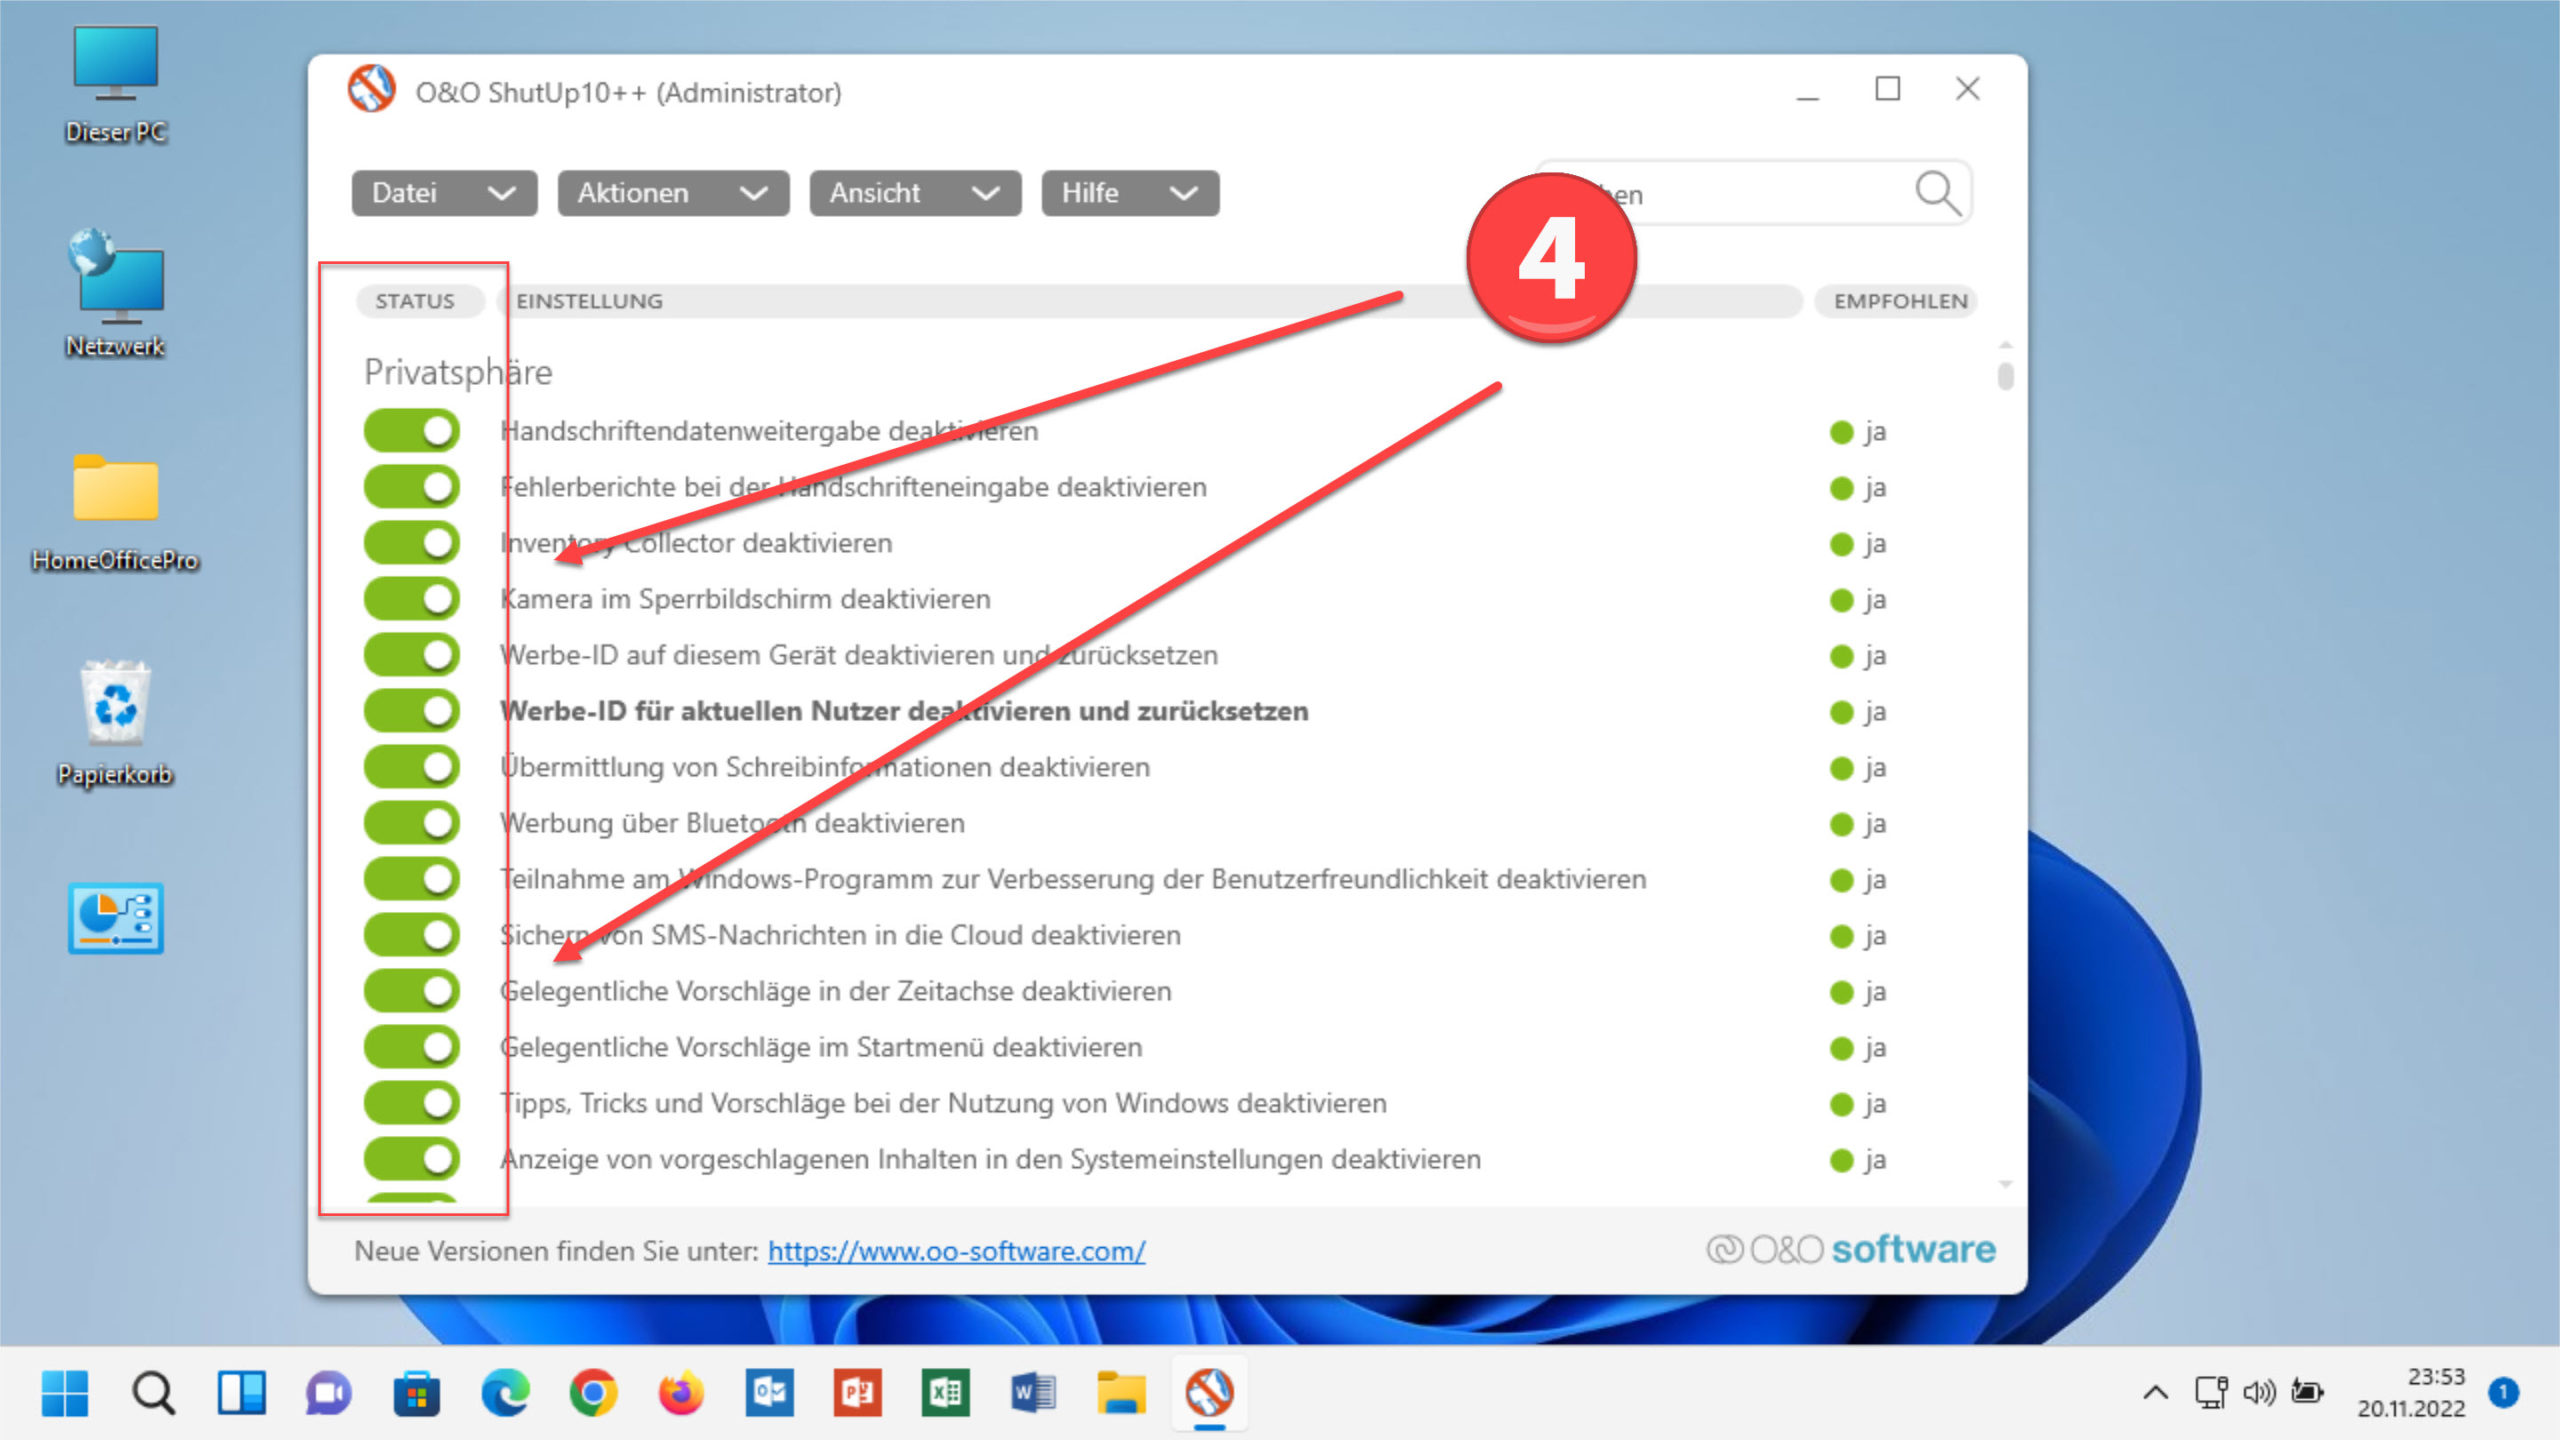
Task: Select the EMPFOHLEN column header
Action: pos(1897,301)
